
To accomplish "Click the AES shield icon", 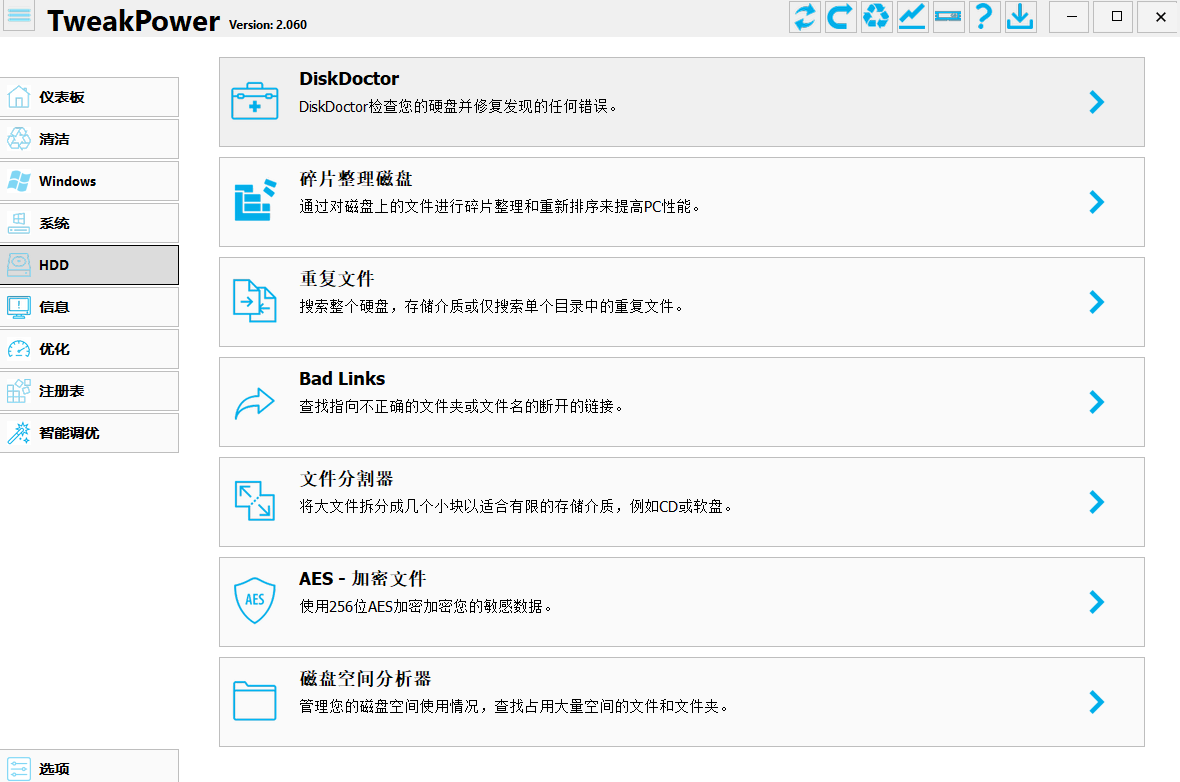I will tap(255, 601).
